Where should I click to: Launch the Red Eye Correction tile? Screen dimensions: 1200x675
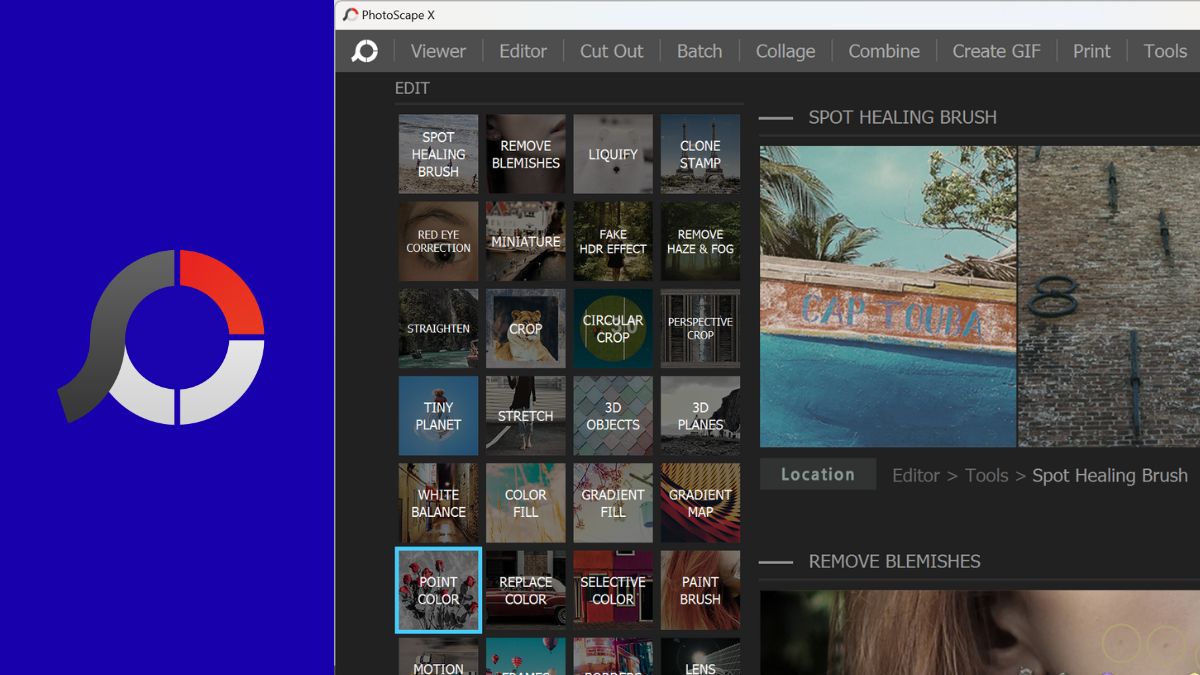tap(438, 241)
